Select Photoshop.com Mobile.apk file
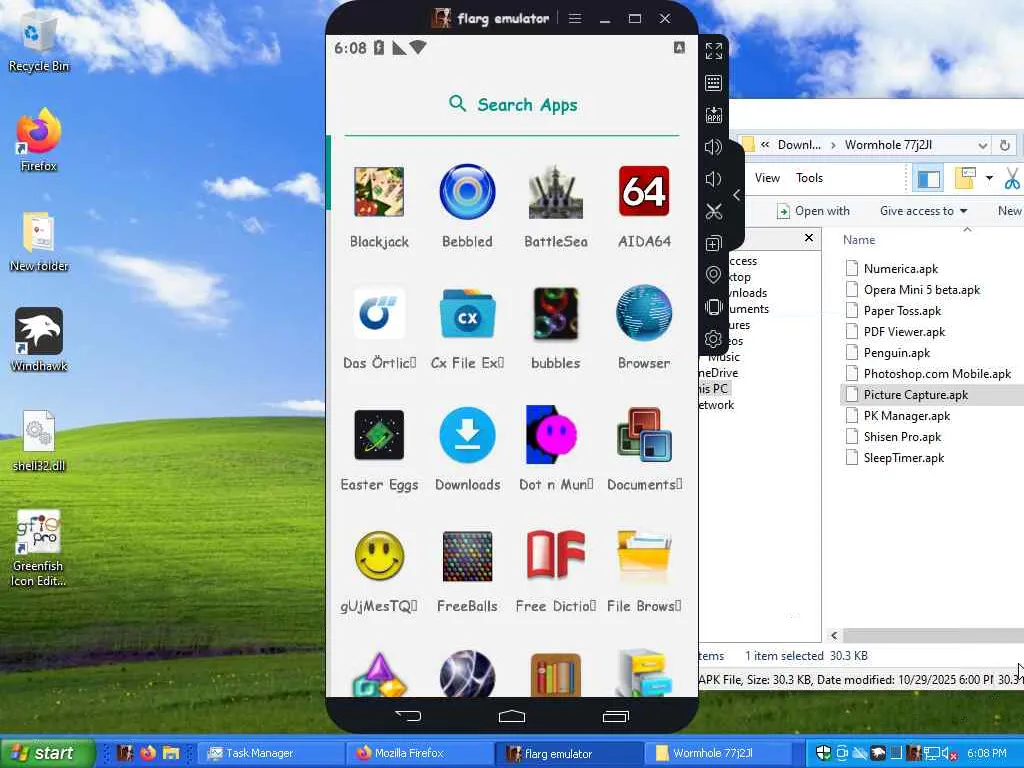 937,374
